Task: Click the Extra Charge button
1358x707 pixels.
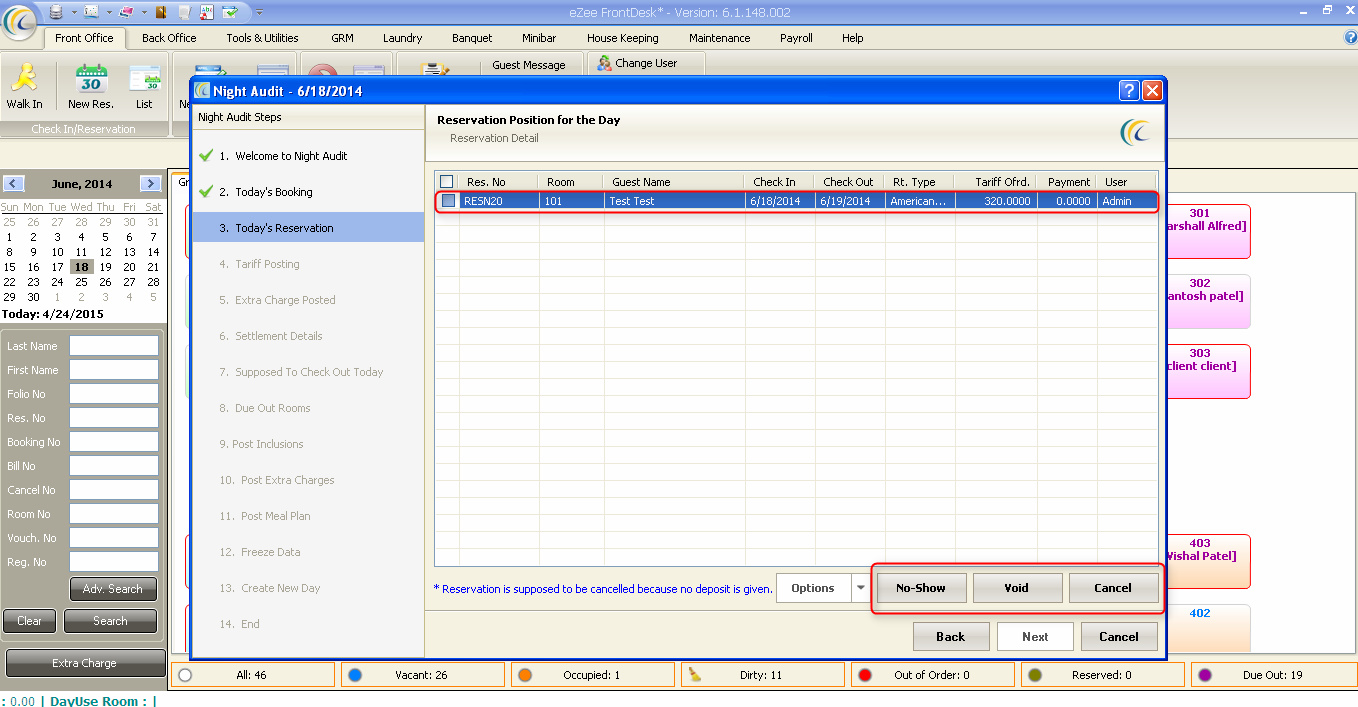Action: (x=85, y=663)
